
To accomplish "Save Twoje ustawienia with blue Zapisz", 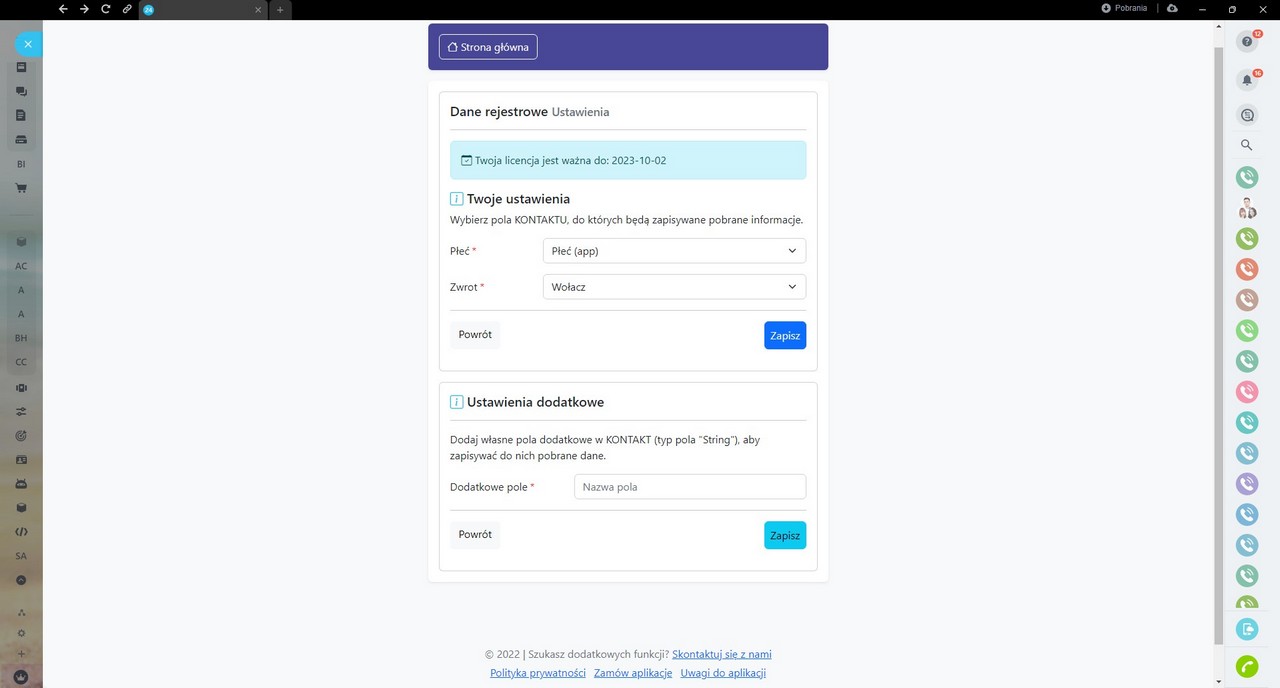I will [x=784, y=335].
